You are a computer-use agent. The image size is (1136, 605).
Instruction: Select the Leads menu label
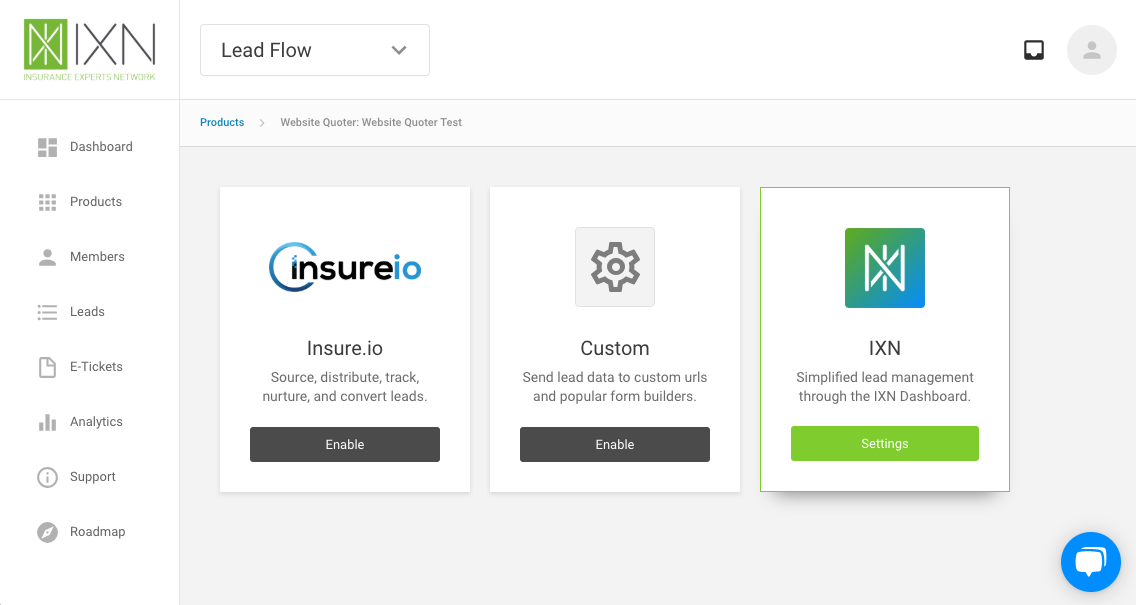point(87,312)
